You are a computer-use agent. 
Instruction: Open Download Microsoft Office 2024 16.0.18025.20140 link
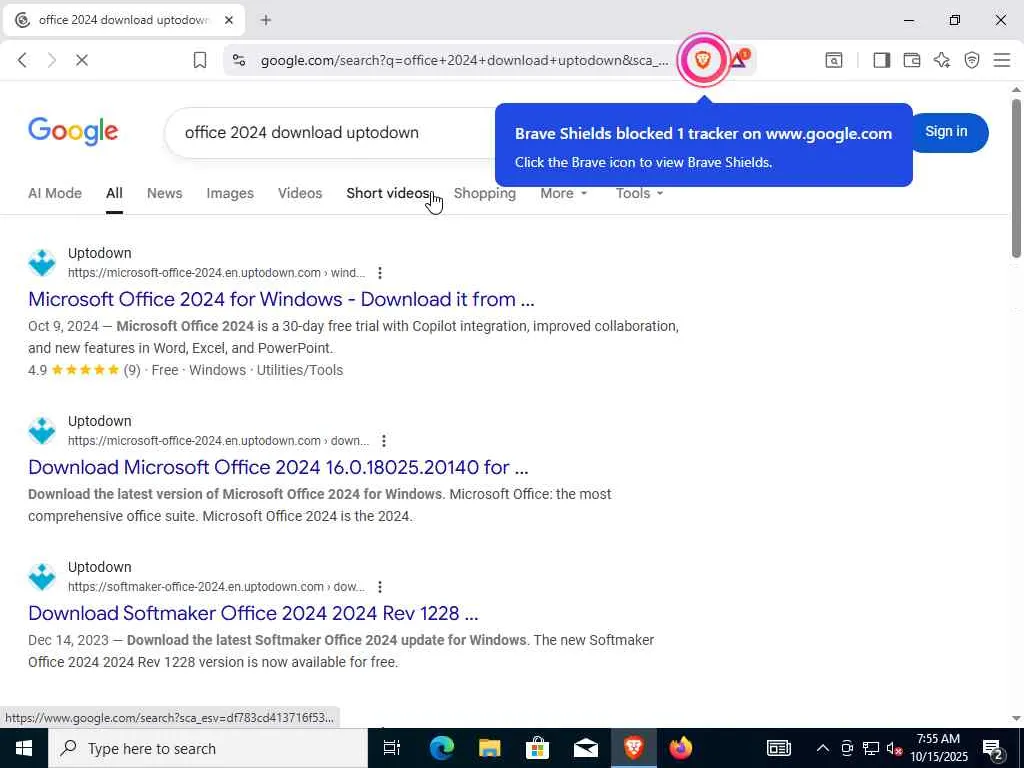(x=278, y=467)
